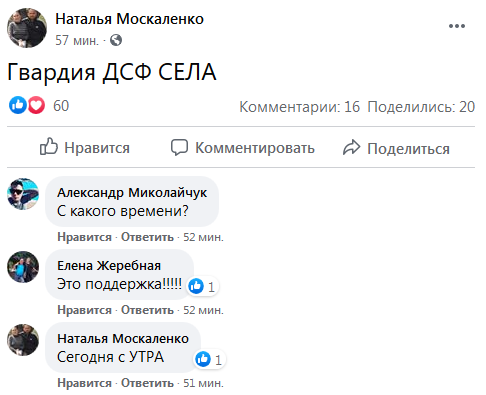Click like badge on Сегодня с УТРА comment
Viewport: 486px width, 395px height.
tap(209, 359)
